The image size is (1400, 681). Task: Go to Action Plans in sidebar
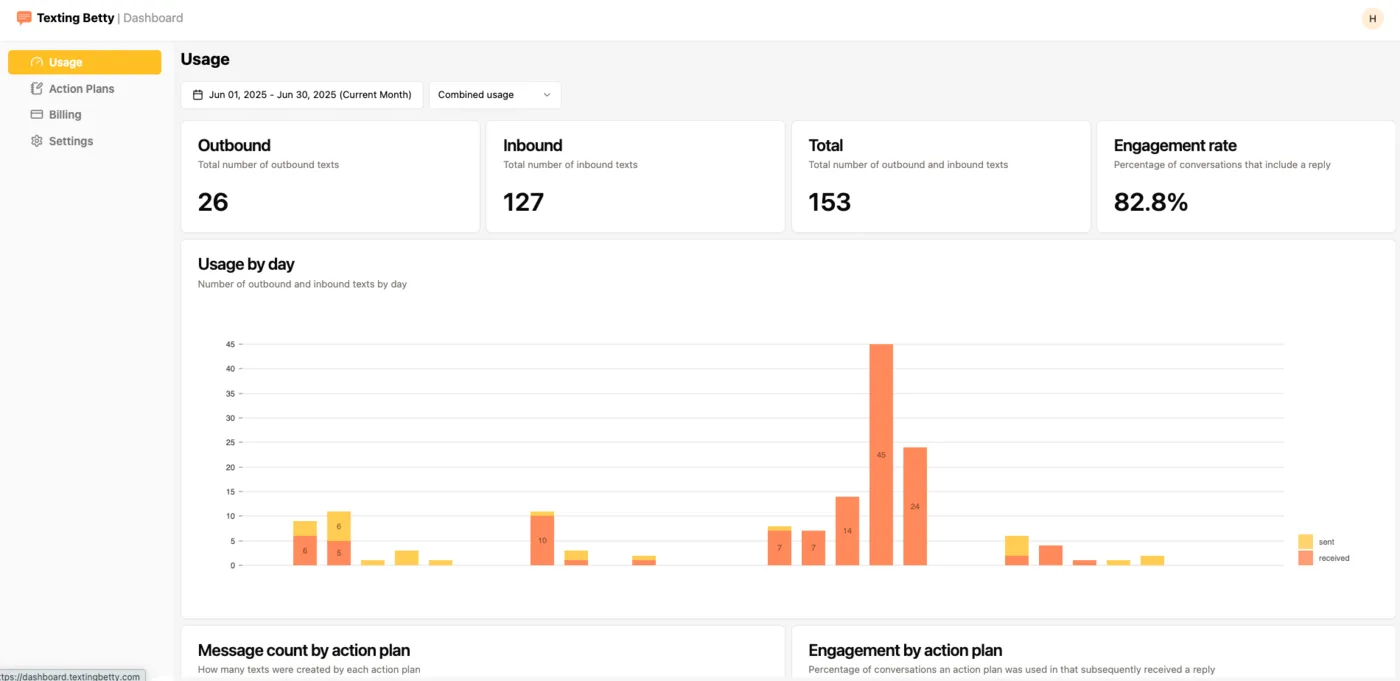pyautogui.click(x=84, y=88)
